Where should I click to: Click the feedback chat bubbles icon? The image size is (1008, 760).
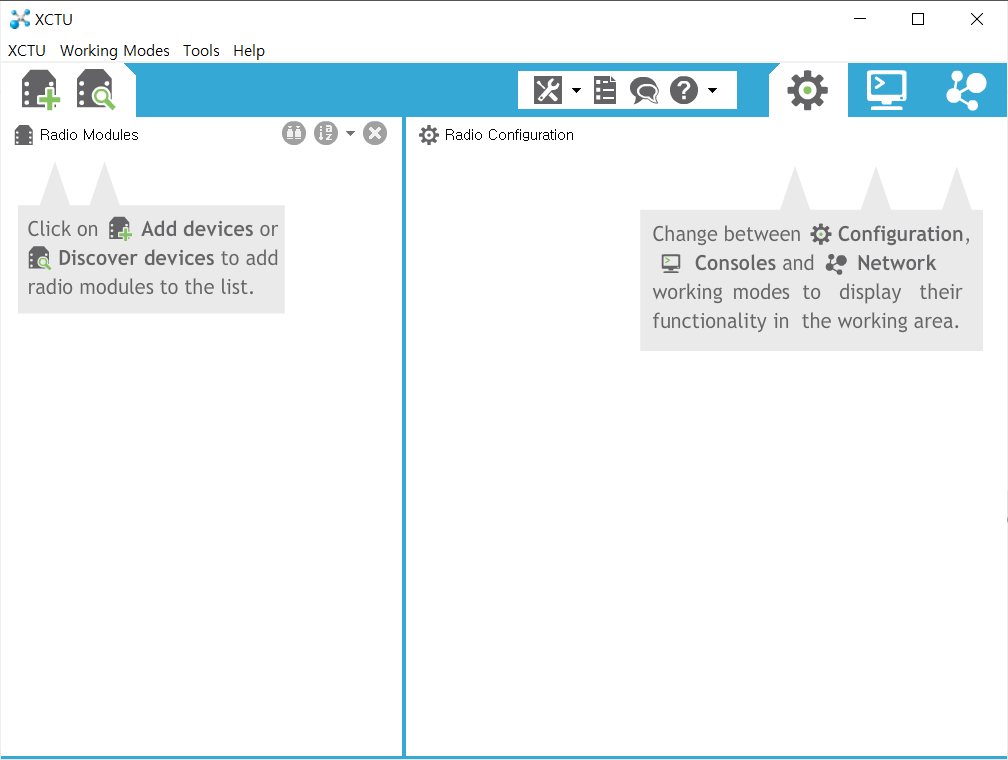pyautogui.click(x=644, y=90)
